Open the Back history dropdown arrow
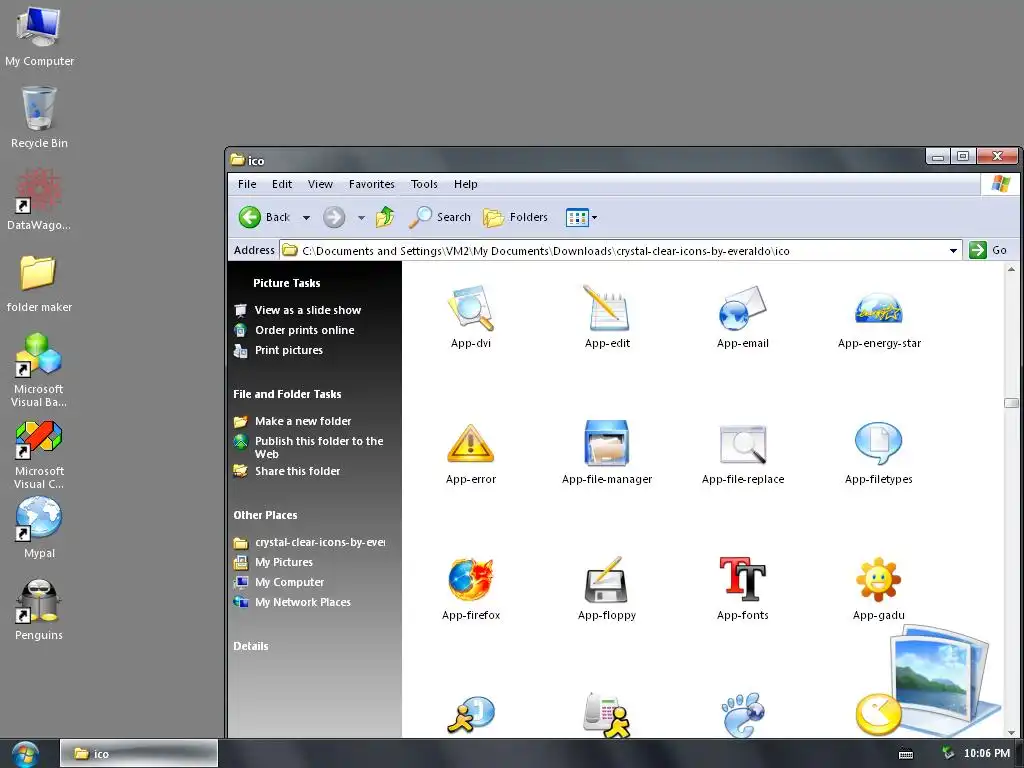Viewport: 1024px width, 768px height. tap(306, 218)
